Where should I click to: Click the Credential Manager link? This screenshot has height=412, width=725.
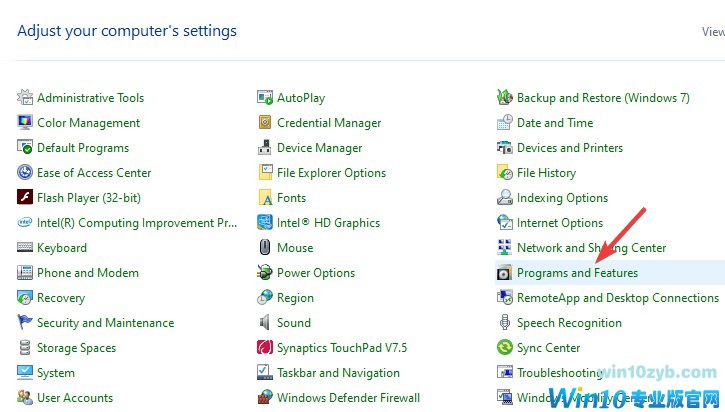pyautogui.click(x=329, y=123)
